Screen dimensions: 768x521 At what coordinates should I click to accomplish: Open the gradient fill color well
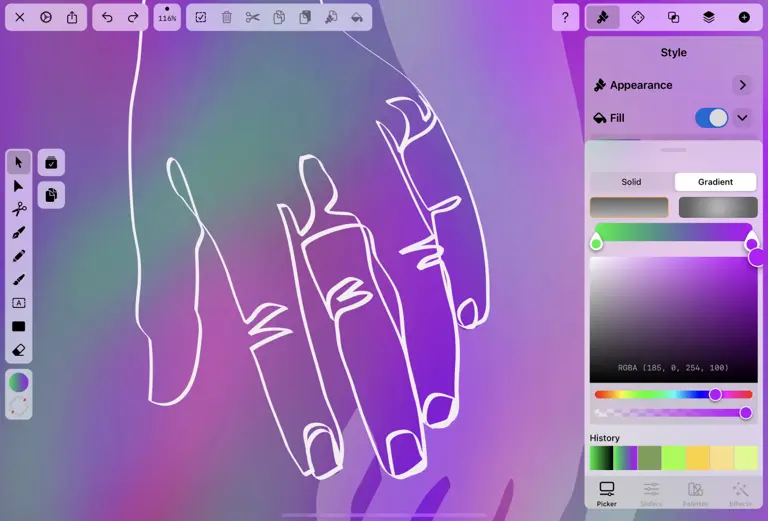coord(19,382)
